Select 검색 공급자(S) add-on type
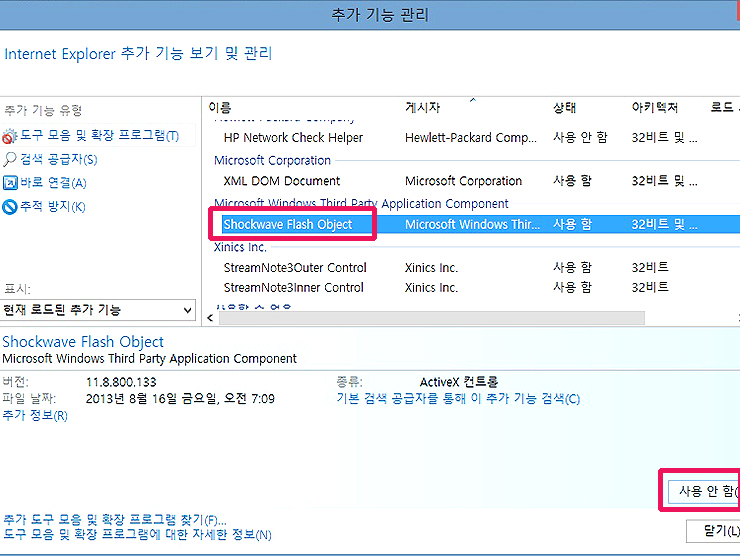The height and width of the screenshot is (556, 740). pyautogui.click(x=59, y=159)
